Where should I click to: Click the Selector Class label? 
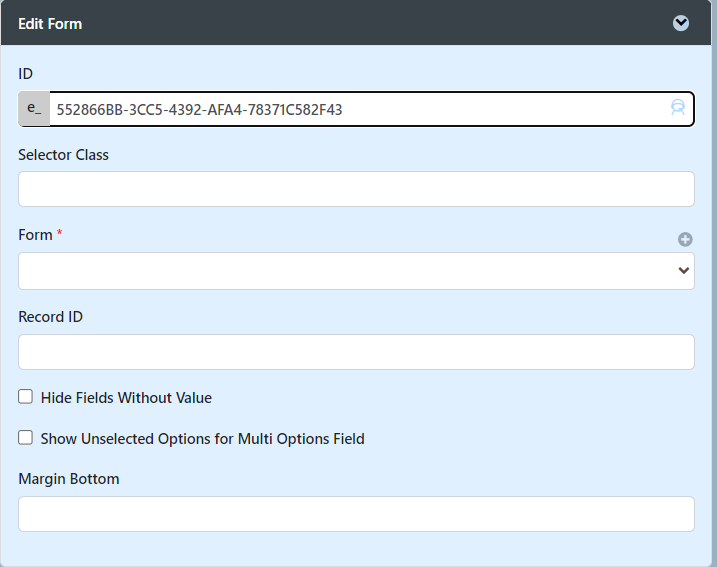point(63,155)
